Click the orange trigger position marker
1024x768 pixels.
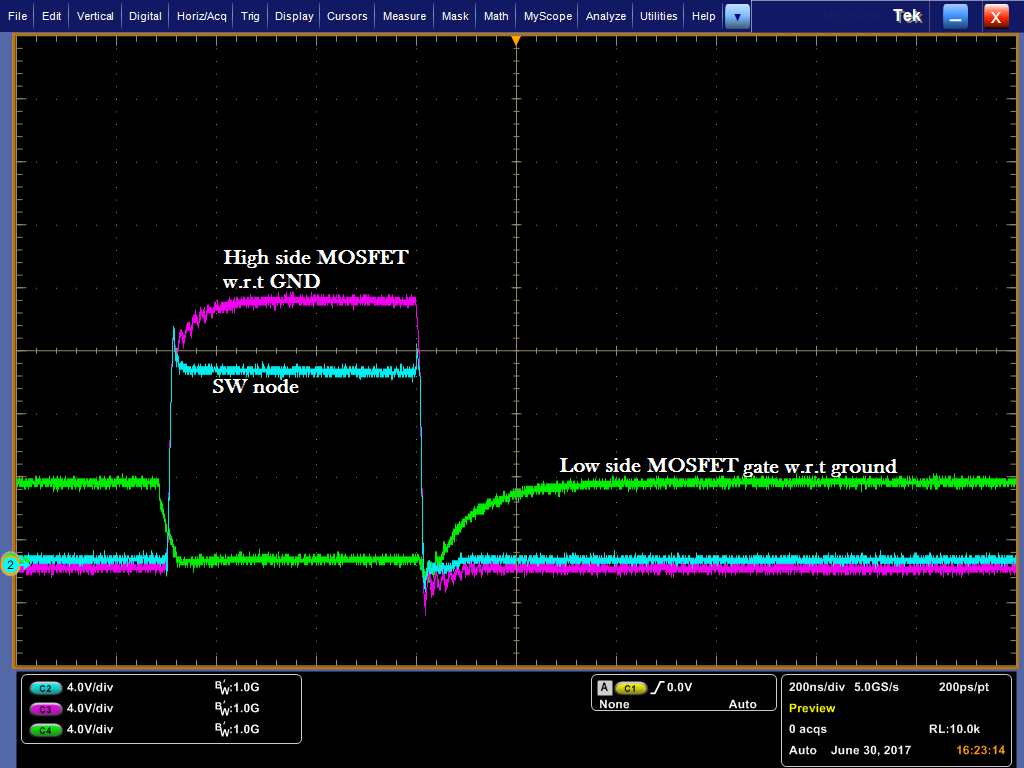[x=516, y=41]
